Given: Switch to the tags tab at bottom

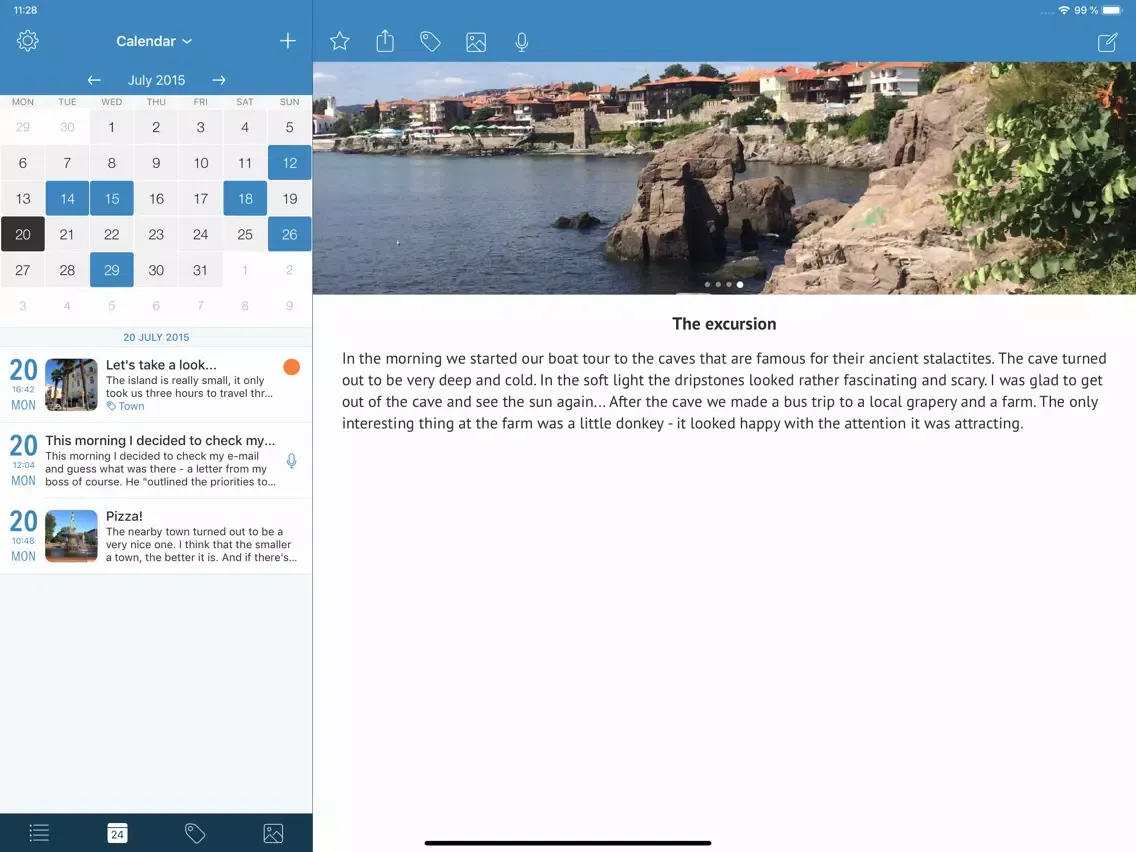Looking at the screenshot, I should (195, 833).
